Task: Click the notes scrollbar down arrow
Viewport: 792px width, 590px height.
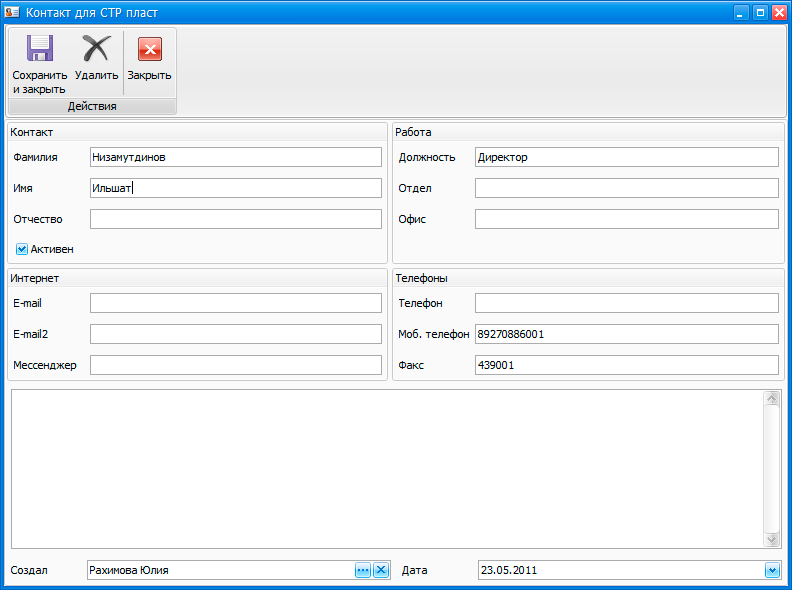Action: tap(771, 539)
